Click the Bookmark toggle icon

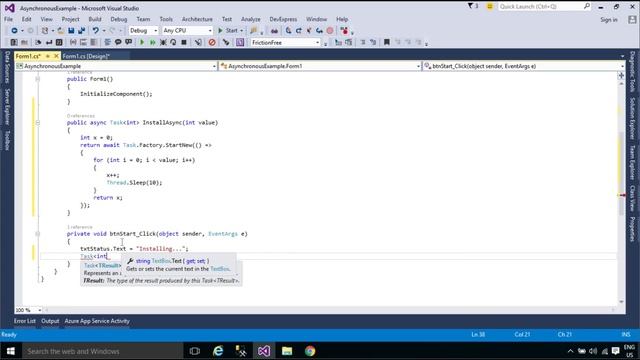pos(387,42)
